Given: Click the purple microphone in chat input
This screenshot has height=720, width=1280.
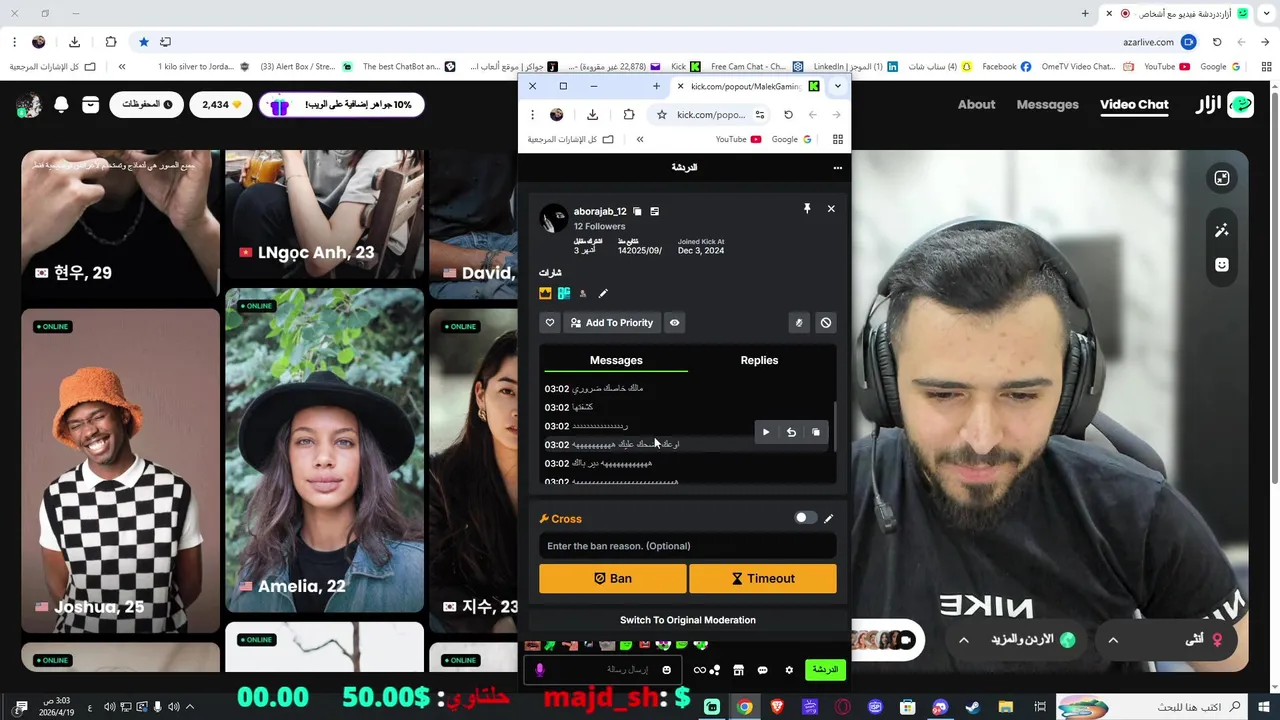Looking at the screenshot, I should tap(540, 670).
